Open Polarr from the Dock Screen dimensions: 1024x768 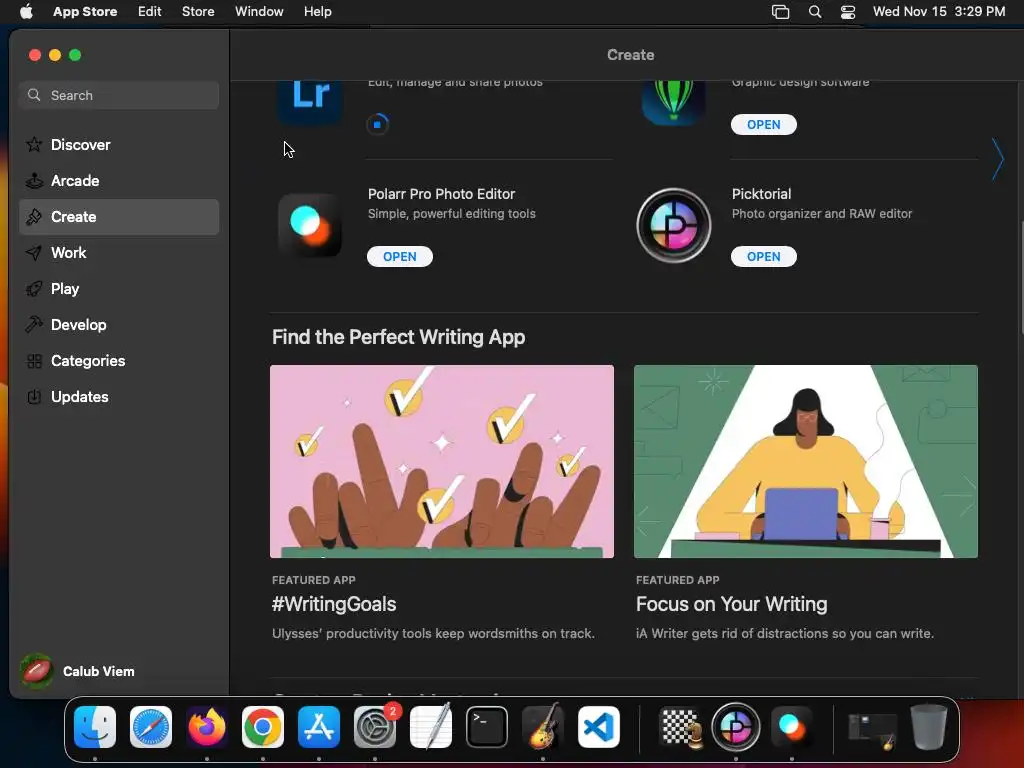pos(792,727)
